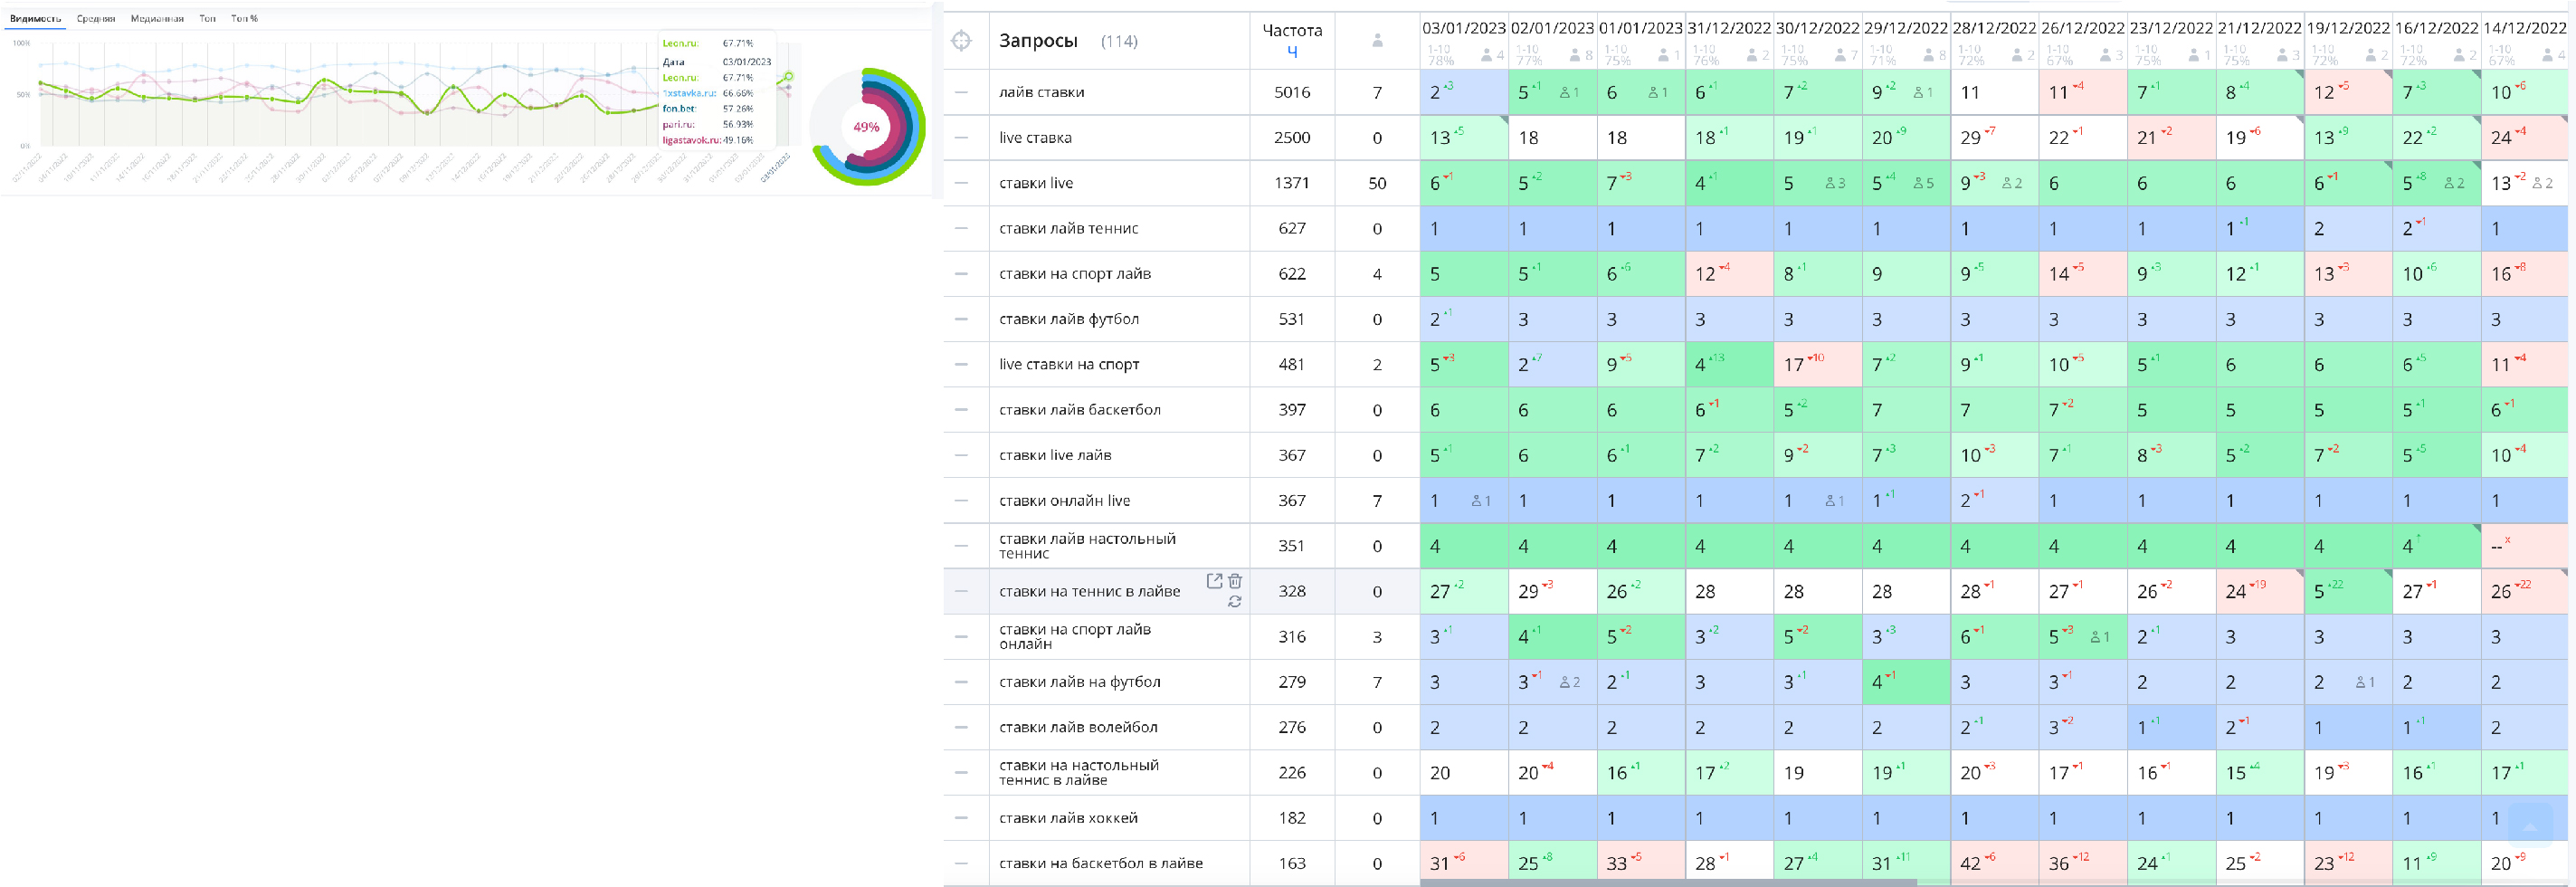Refresh the query 'ставки на теннис в лайве'
The width and height of the screenshot is (2576, 887).
pos(1235,601)
